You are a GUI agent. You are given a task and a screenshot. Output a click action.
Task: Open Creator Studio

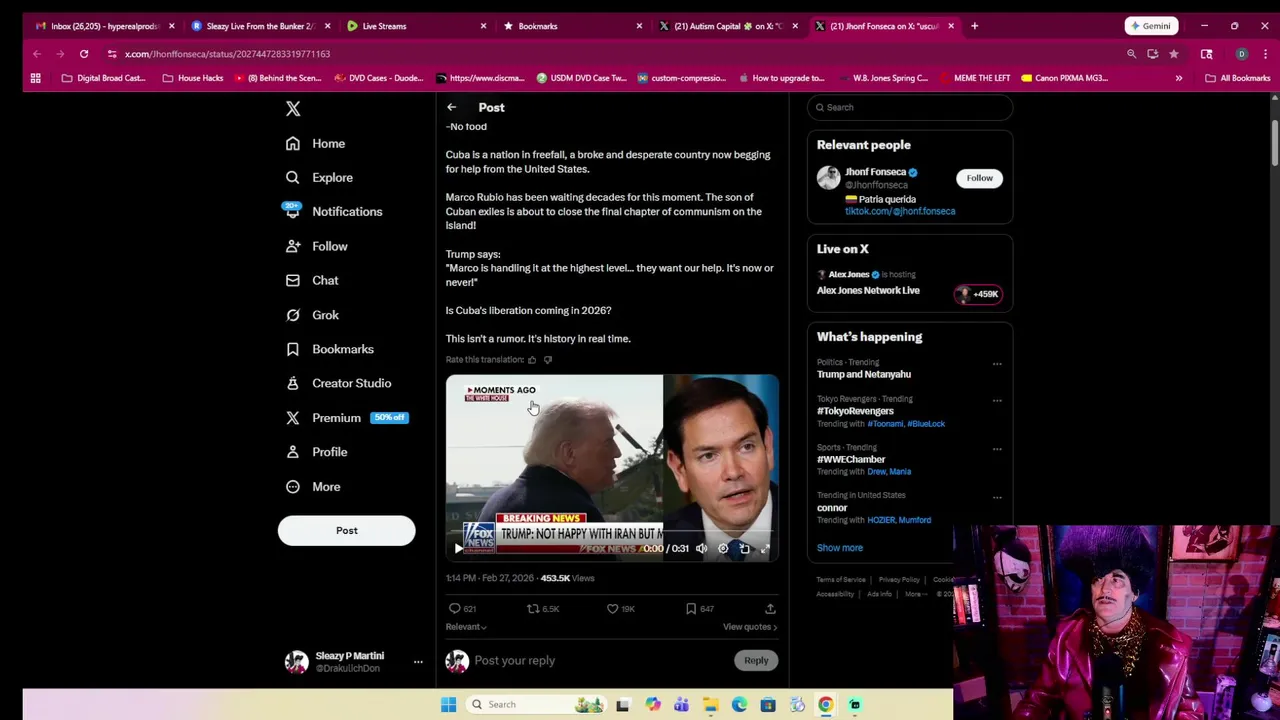click(x=338, y=383)
